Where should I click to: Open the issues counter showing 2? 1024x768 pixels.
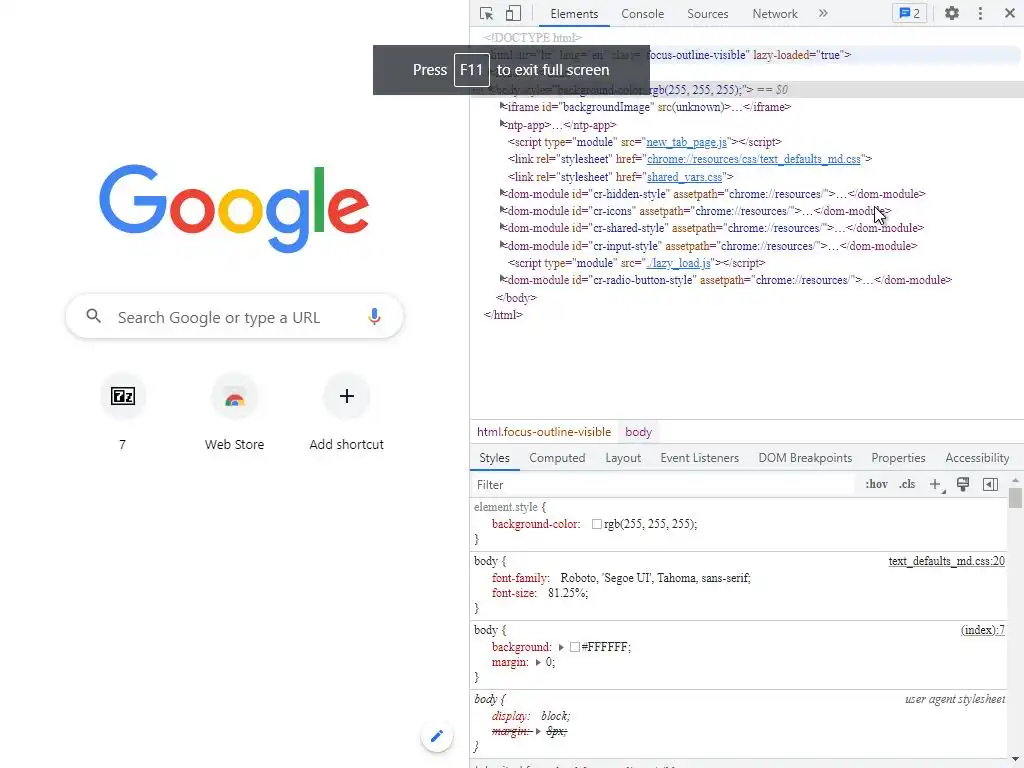(x=909, y=13)
